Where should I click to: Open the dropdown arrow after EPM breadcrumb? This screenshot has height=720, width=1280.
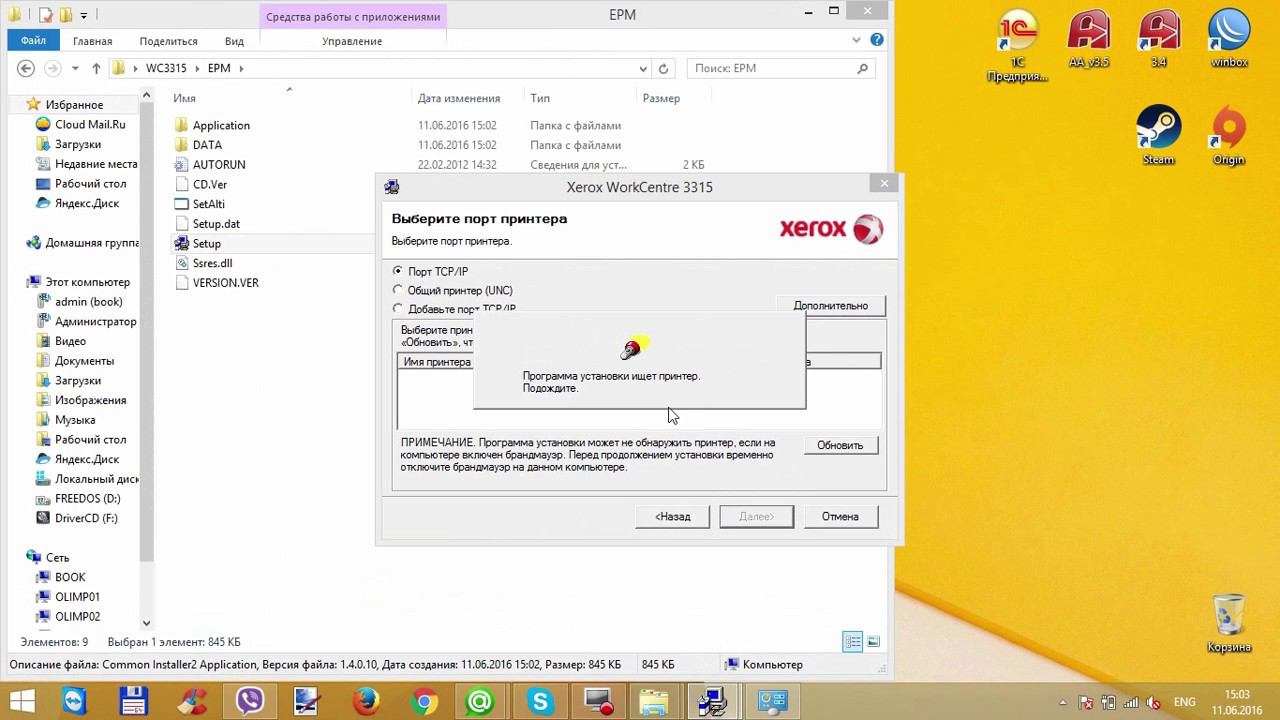241,68
